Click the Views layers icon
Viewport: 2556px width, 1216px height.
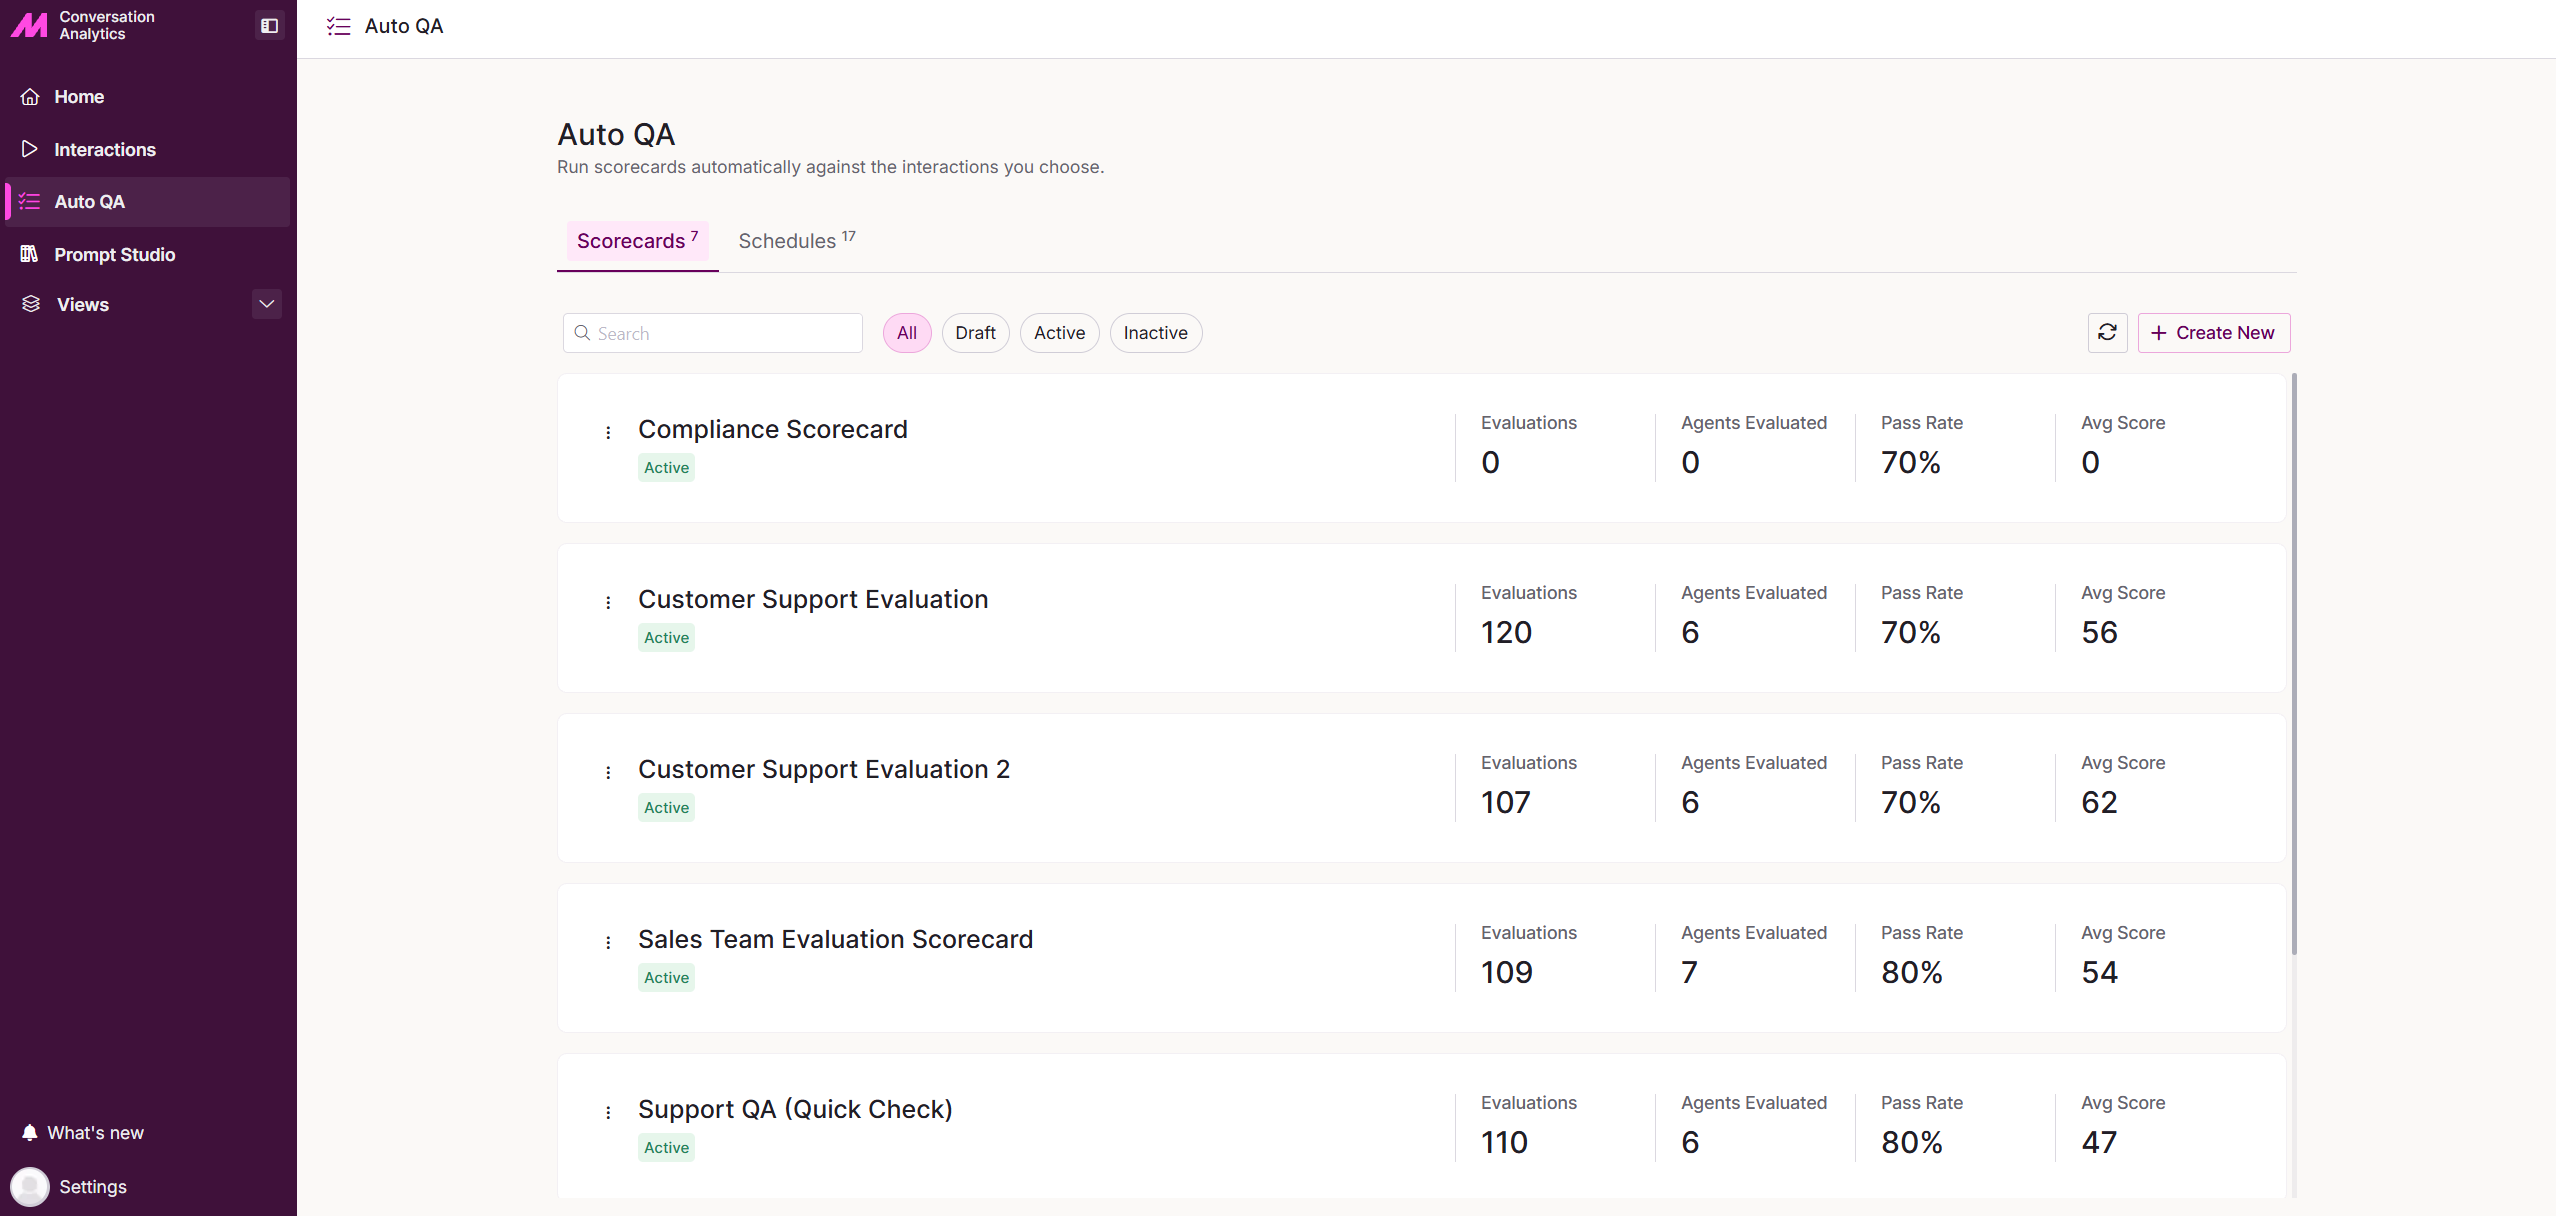[x=31, y=304]
